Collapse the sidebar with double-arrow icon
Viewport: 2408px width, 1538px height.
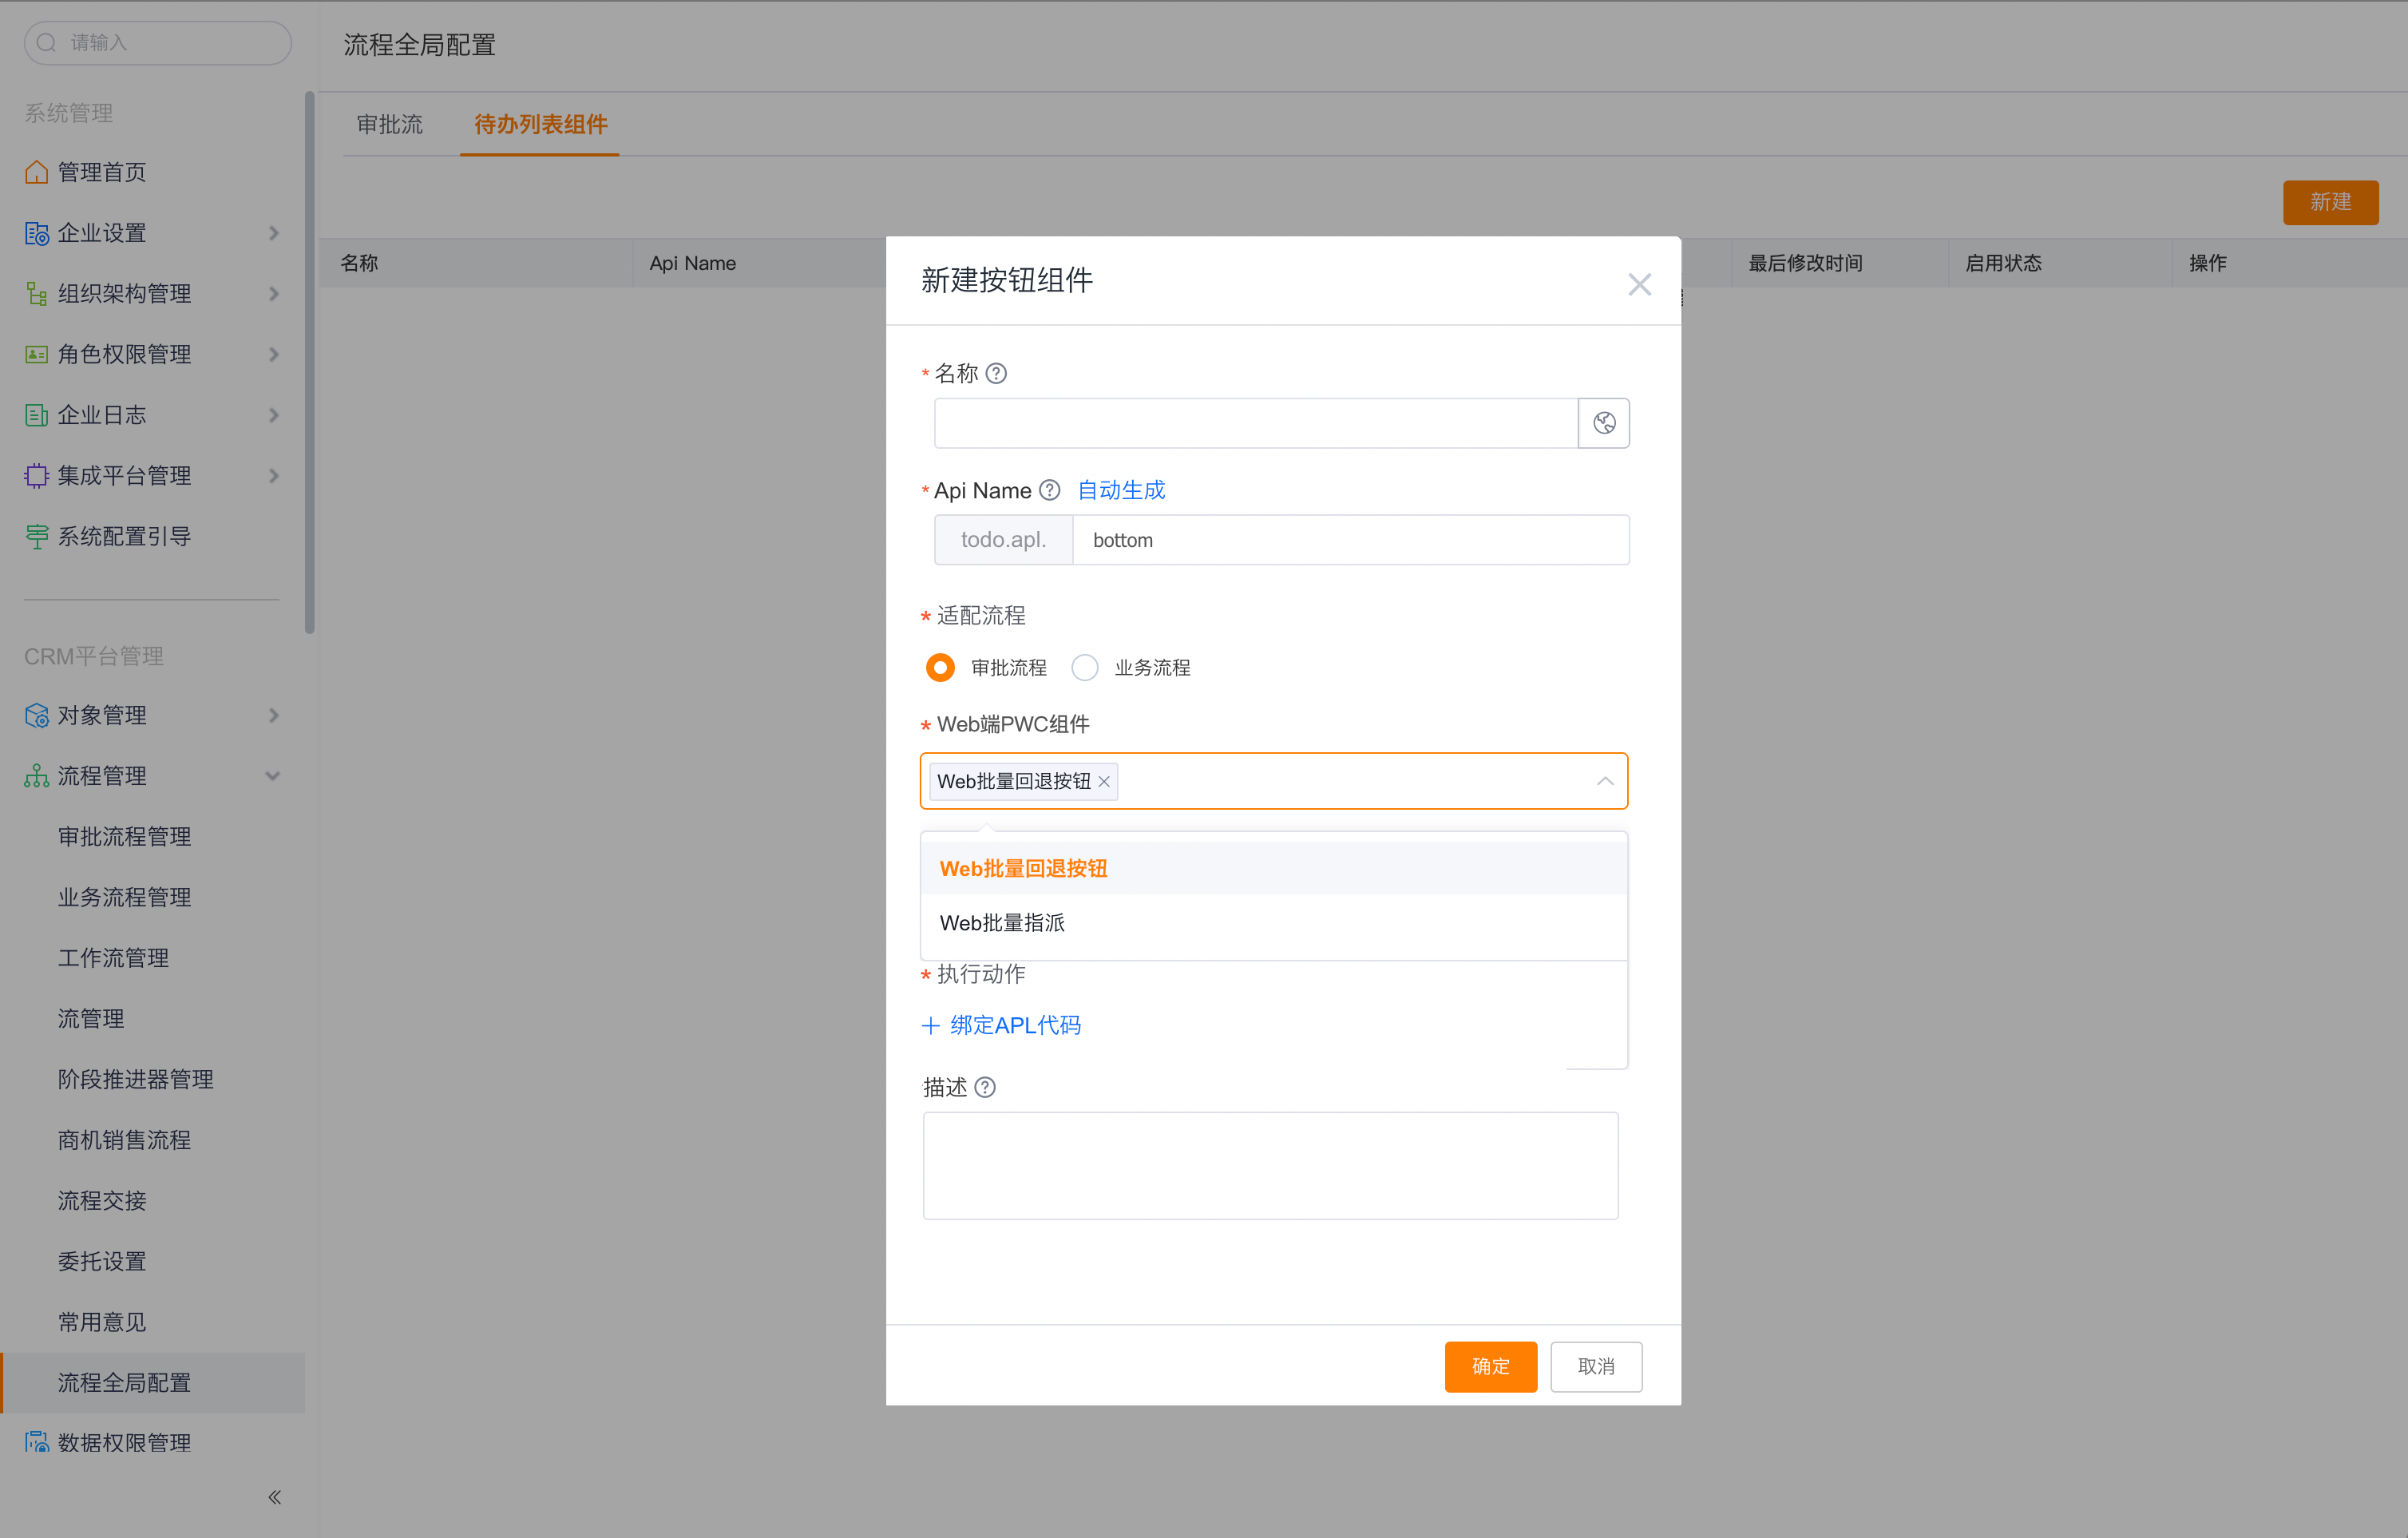[x=274, y=1496]
